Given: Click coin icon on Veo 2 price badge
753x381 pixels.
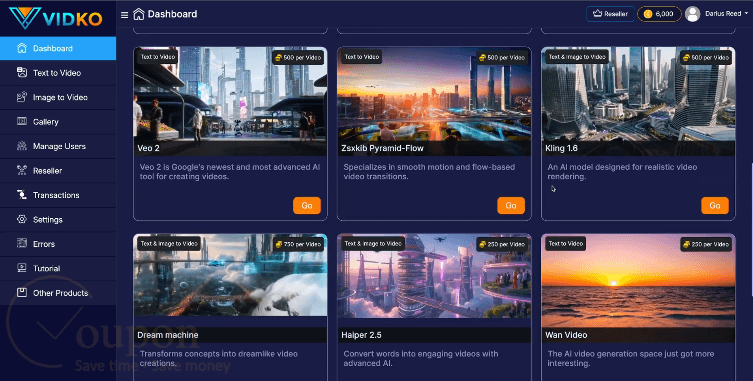Looking at the screenshot, I should (278, 58).
